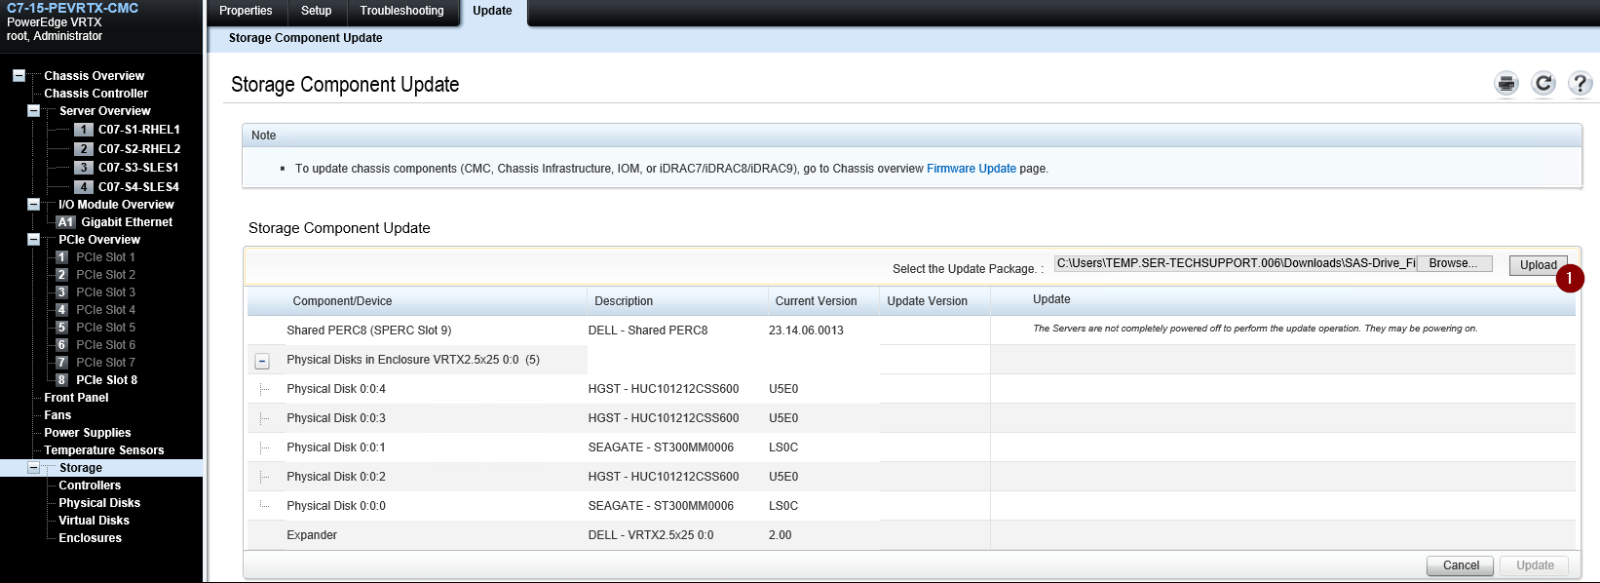Click Browse to choose update package
Image resolution: width=1600 pixels, height=583 pixels.
click(x=1453, y=264)
